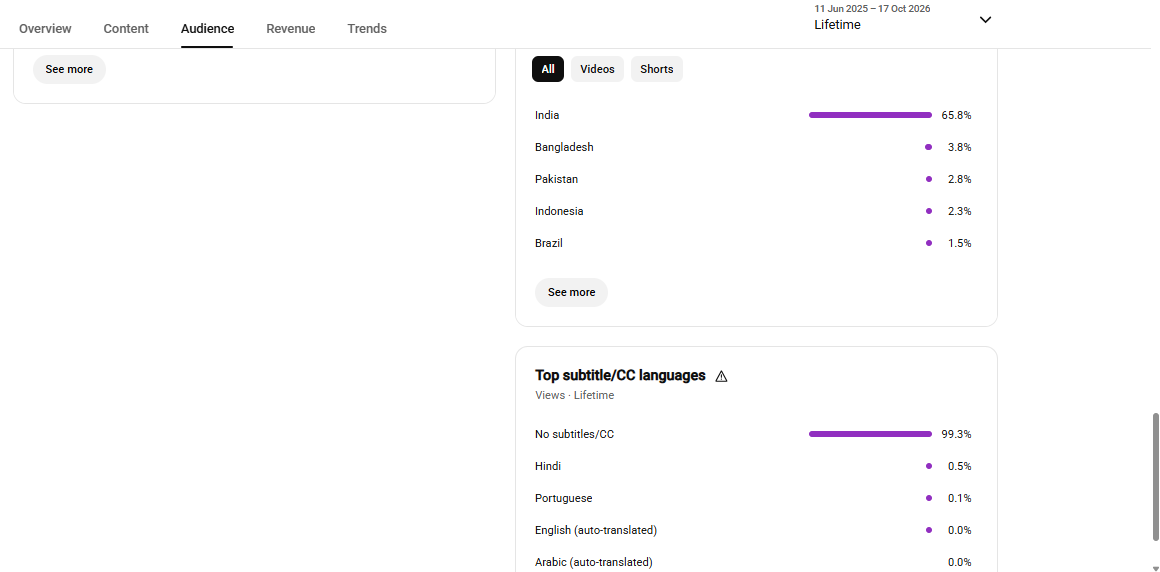
Task: Click the 0.5% Hindi value
Action: [x=959, y=466]
